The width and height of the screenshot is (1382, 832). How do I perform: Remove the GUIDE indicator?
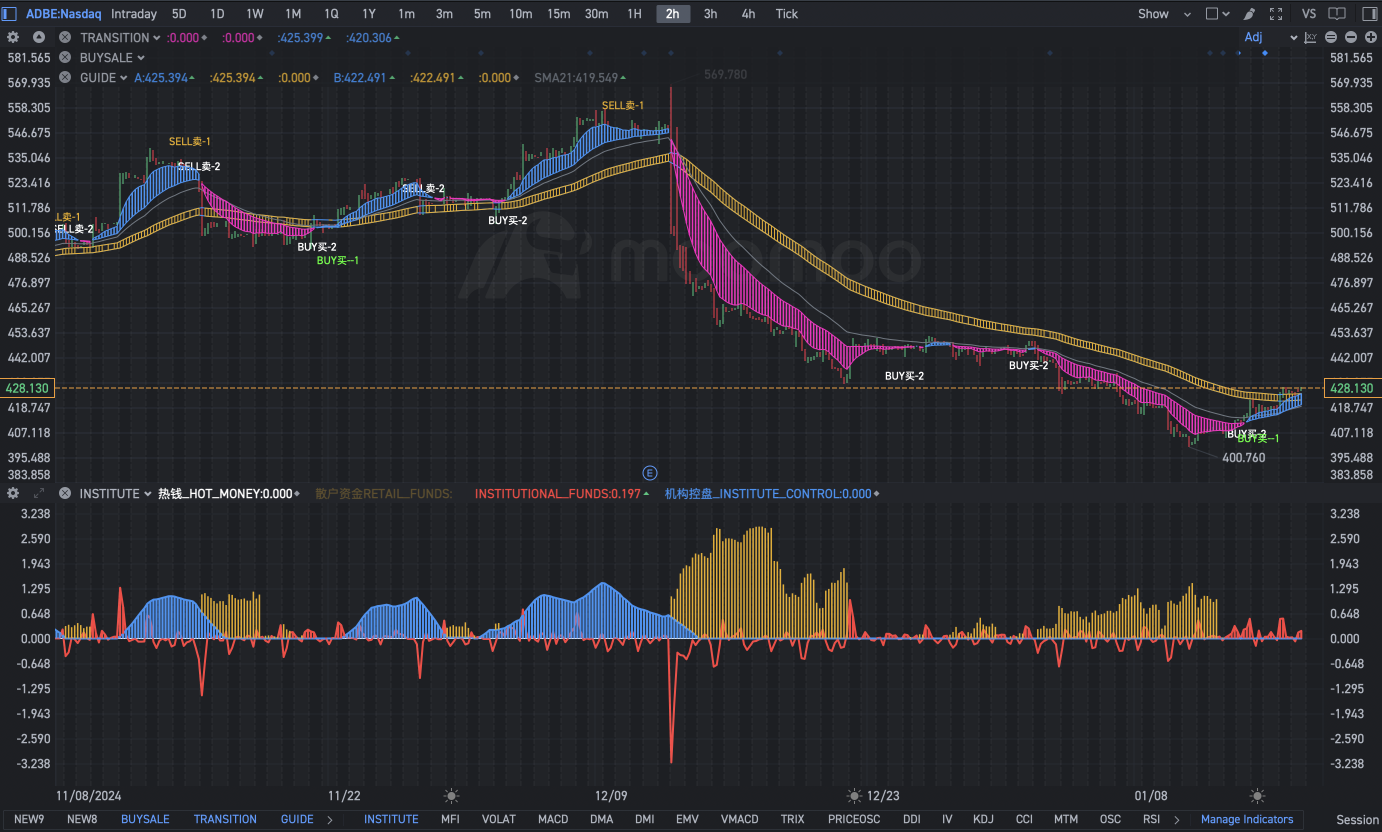tap(64, 77)
